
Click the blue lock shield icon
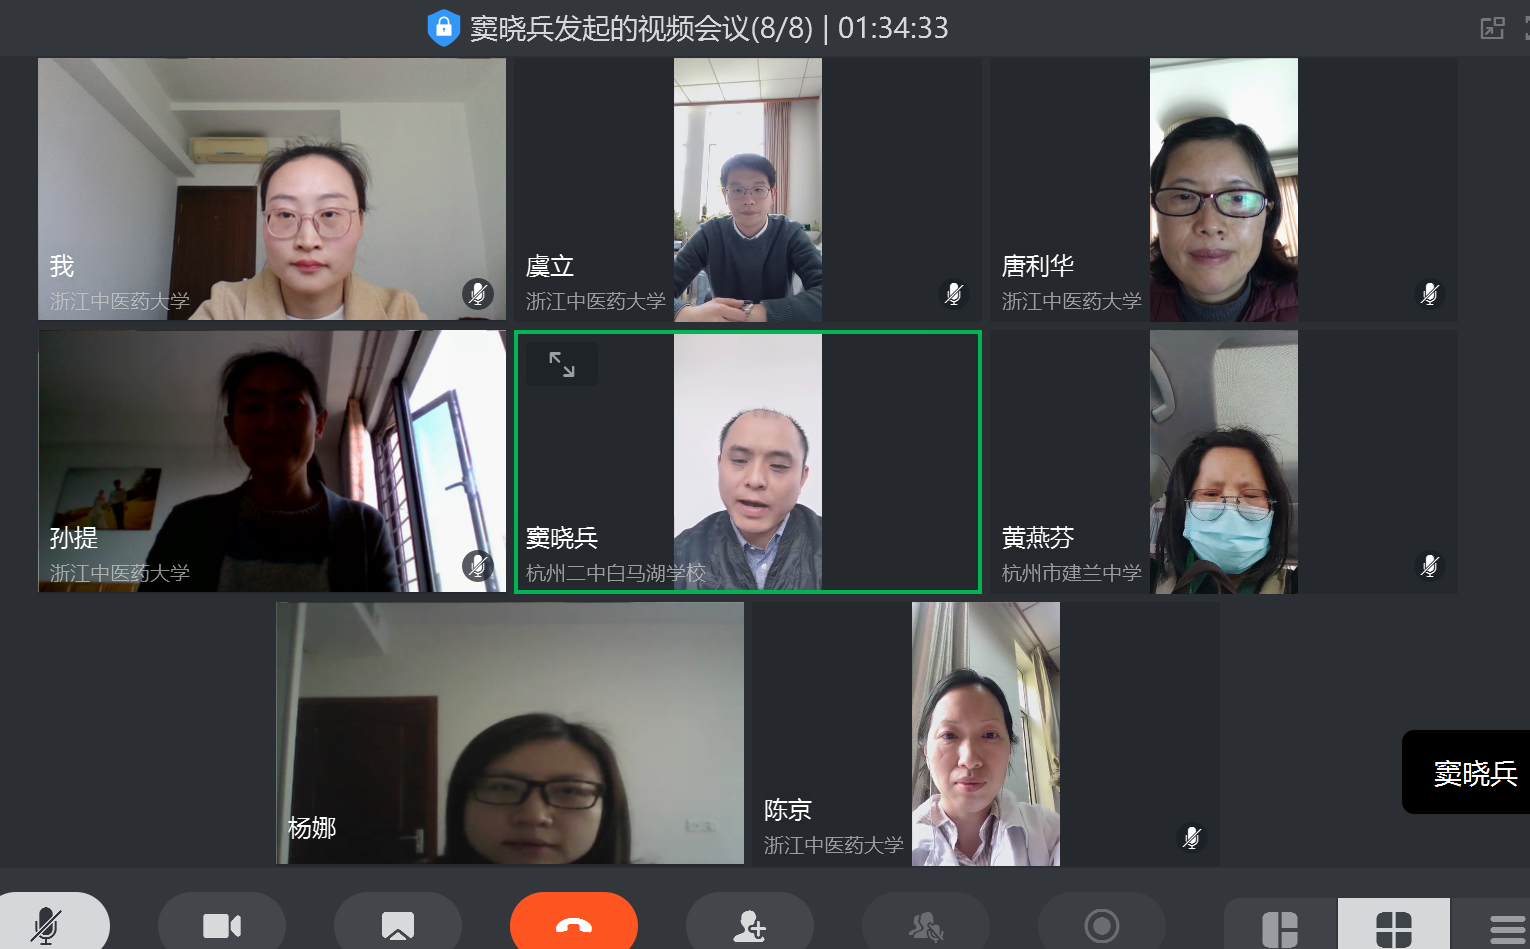tap(443, 28)
